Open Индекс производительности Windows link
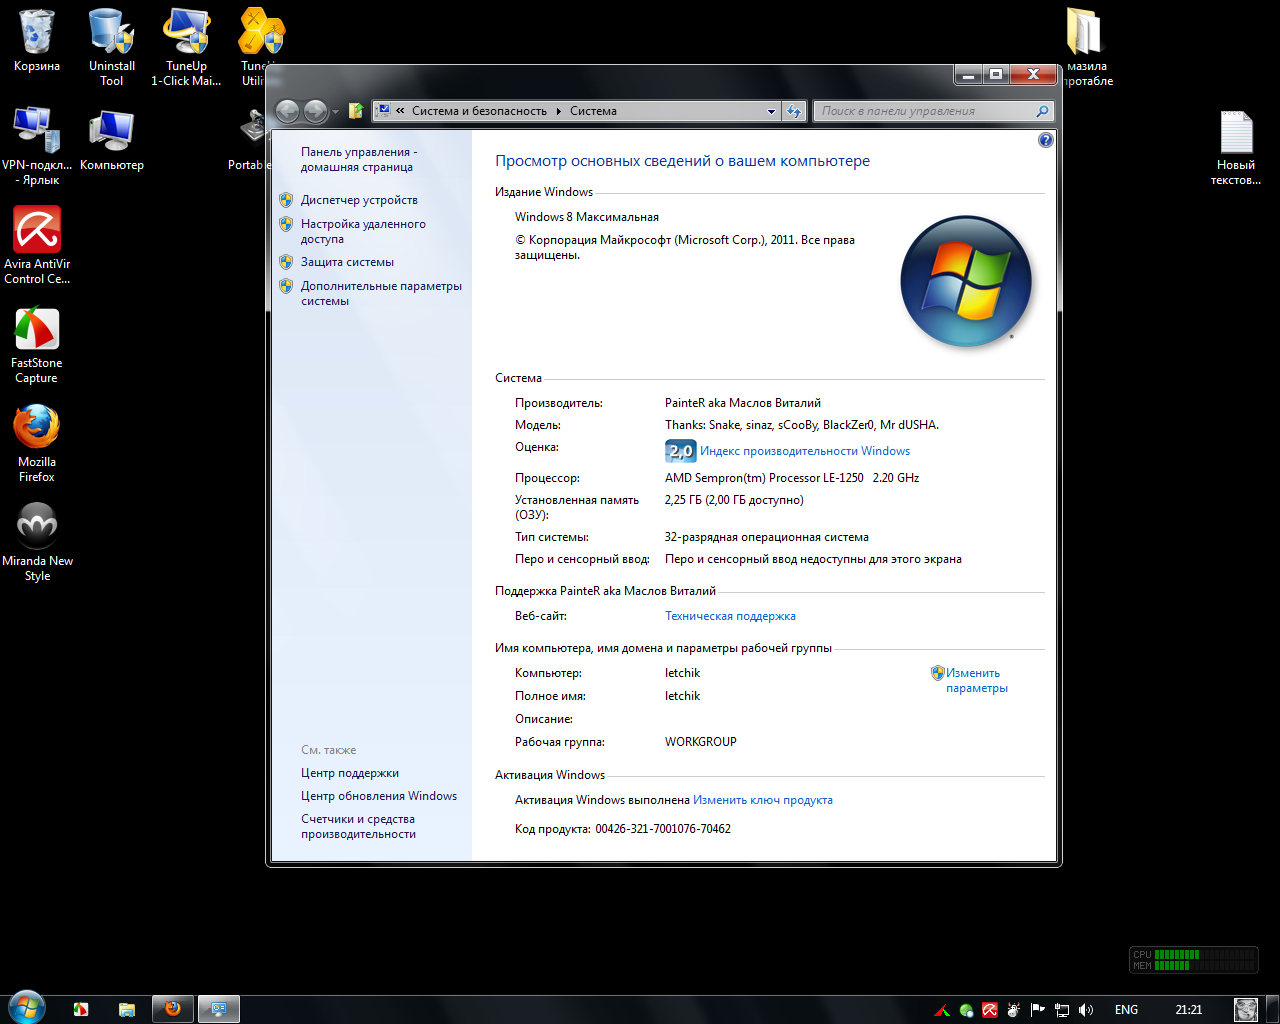 pyautogui.click(x=805, y=451)
